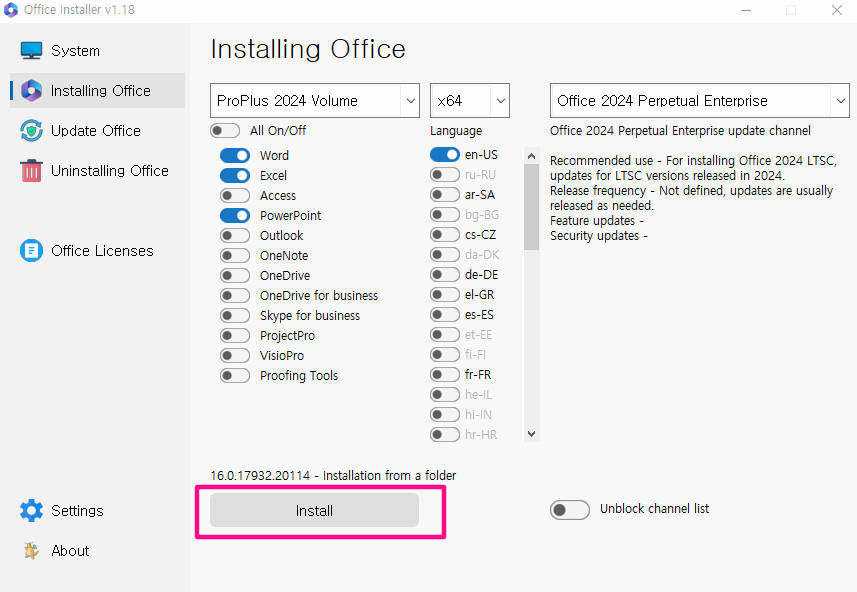Open the x64 architecture dropdown
The height and width of the screenshot is (592, 857).
pos(470,101)
